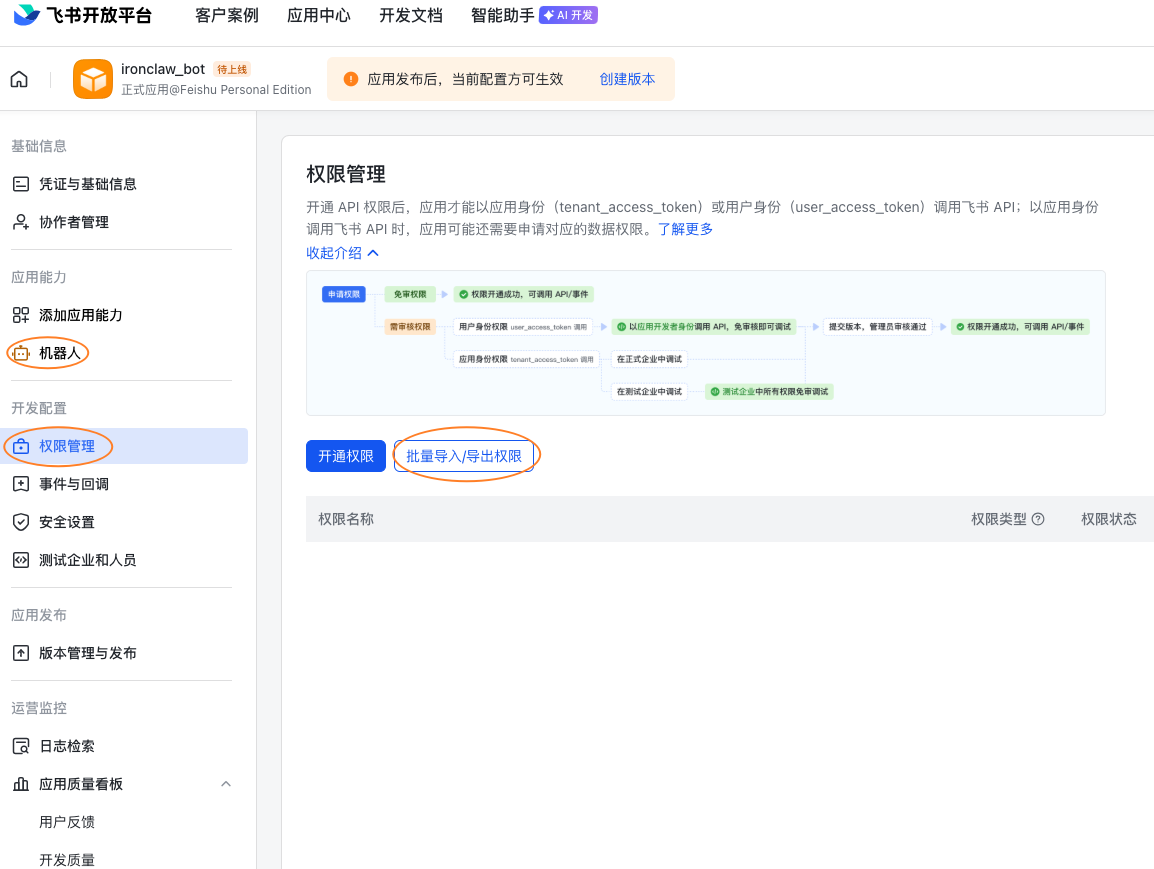
Task: Click the 权限名称 column header
Action: pos(346,519)
